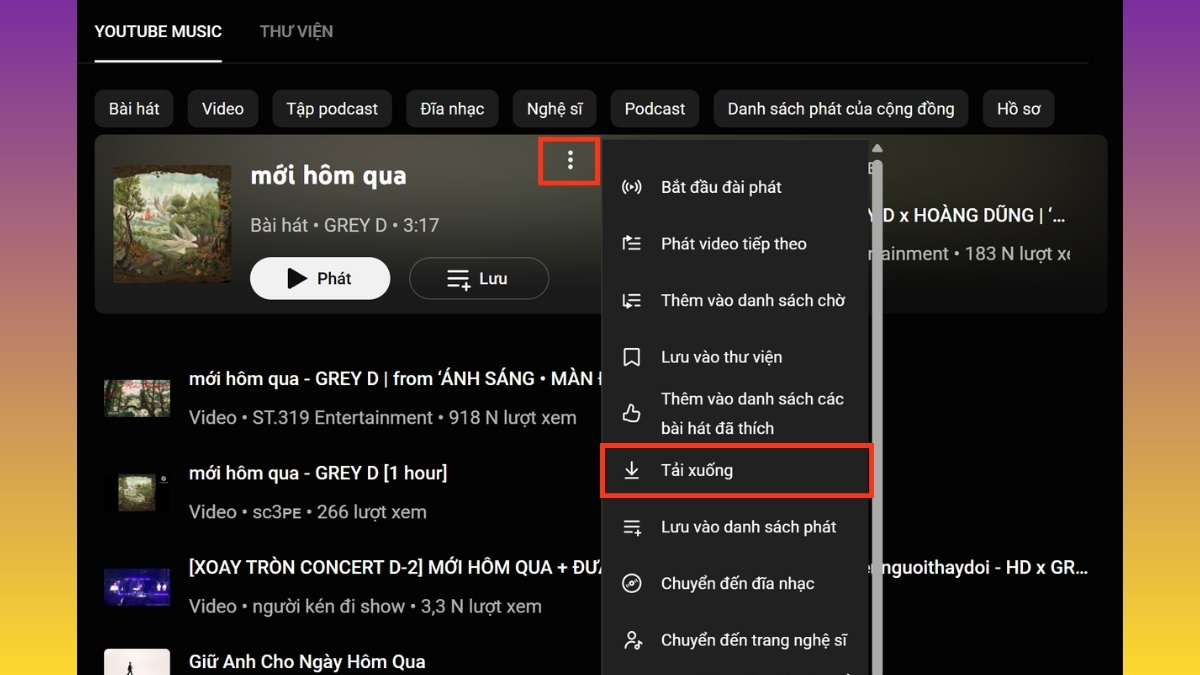Click the scroll-up arrow of the context menu
The image size is (1200, 675).
coord(877,149)
